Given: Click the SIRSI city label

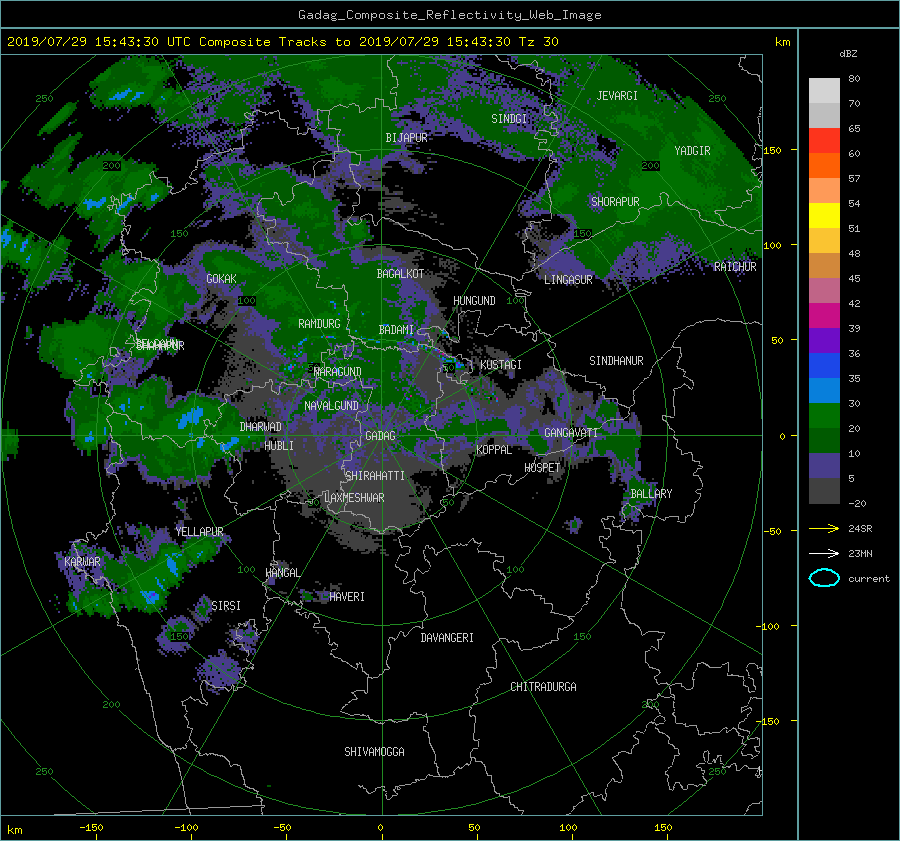Looking at the screenshot, I should point(226,606).
